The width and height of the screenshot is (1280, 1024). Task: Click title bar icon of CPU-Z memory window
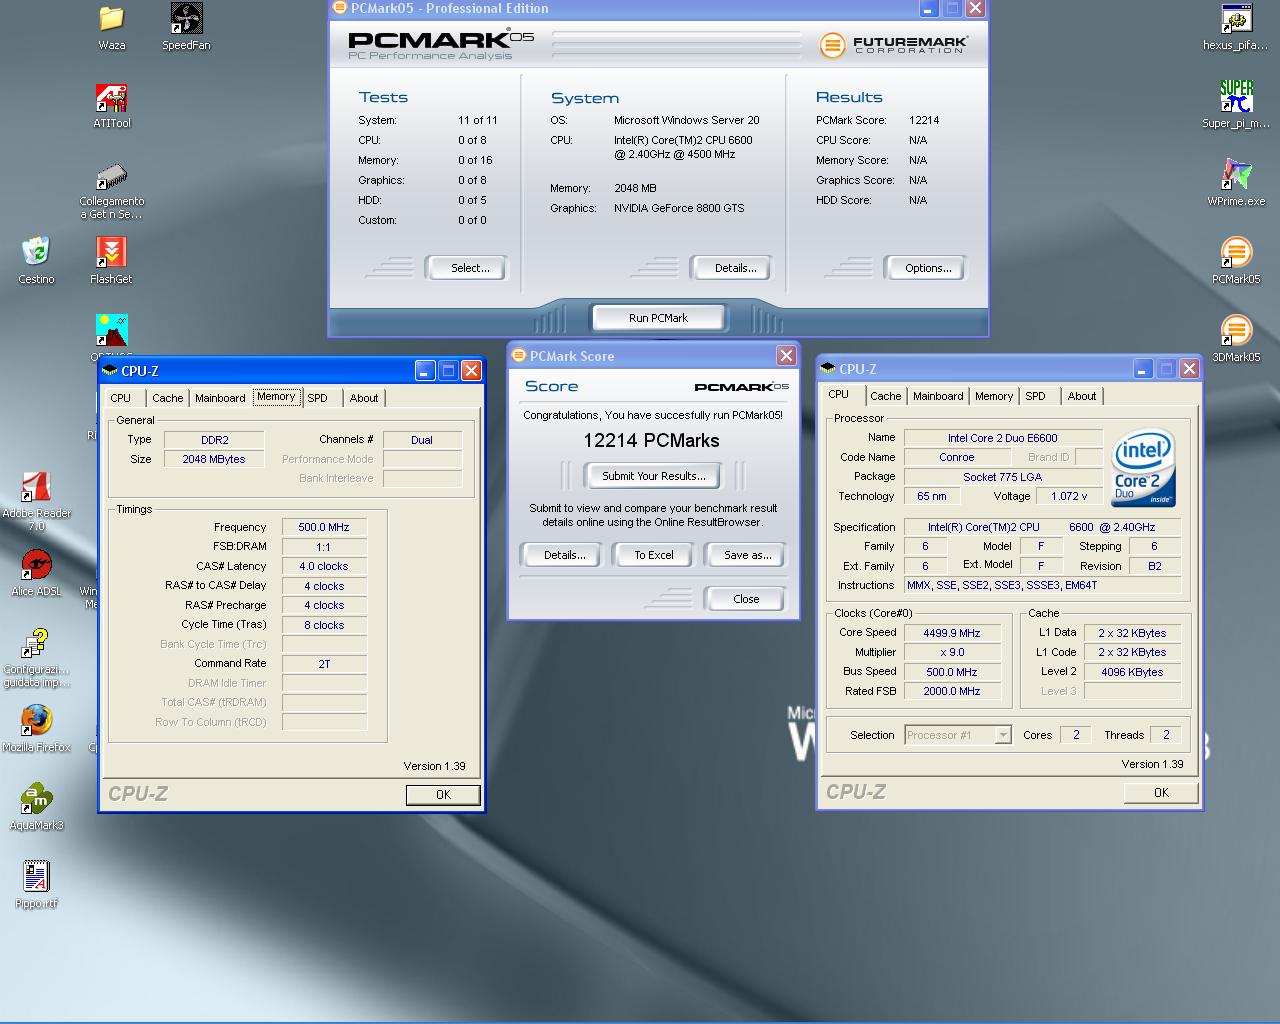coord(110,371)
